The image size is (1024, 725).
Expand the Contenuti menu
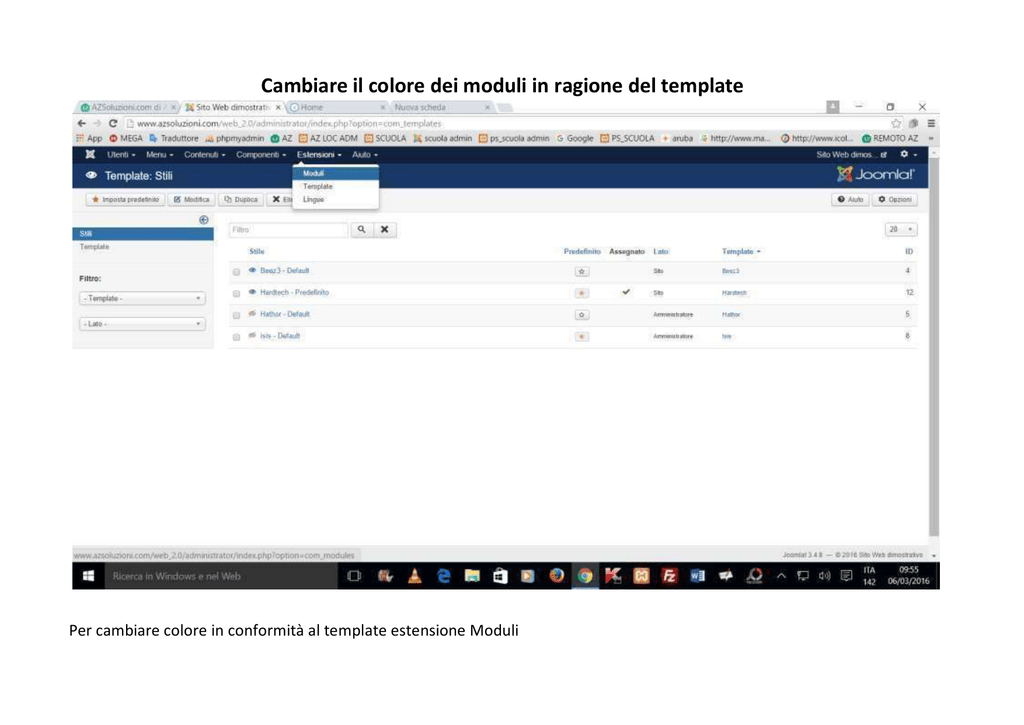click(x=204, y=155)
